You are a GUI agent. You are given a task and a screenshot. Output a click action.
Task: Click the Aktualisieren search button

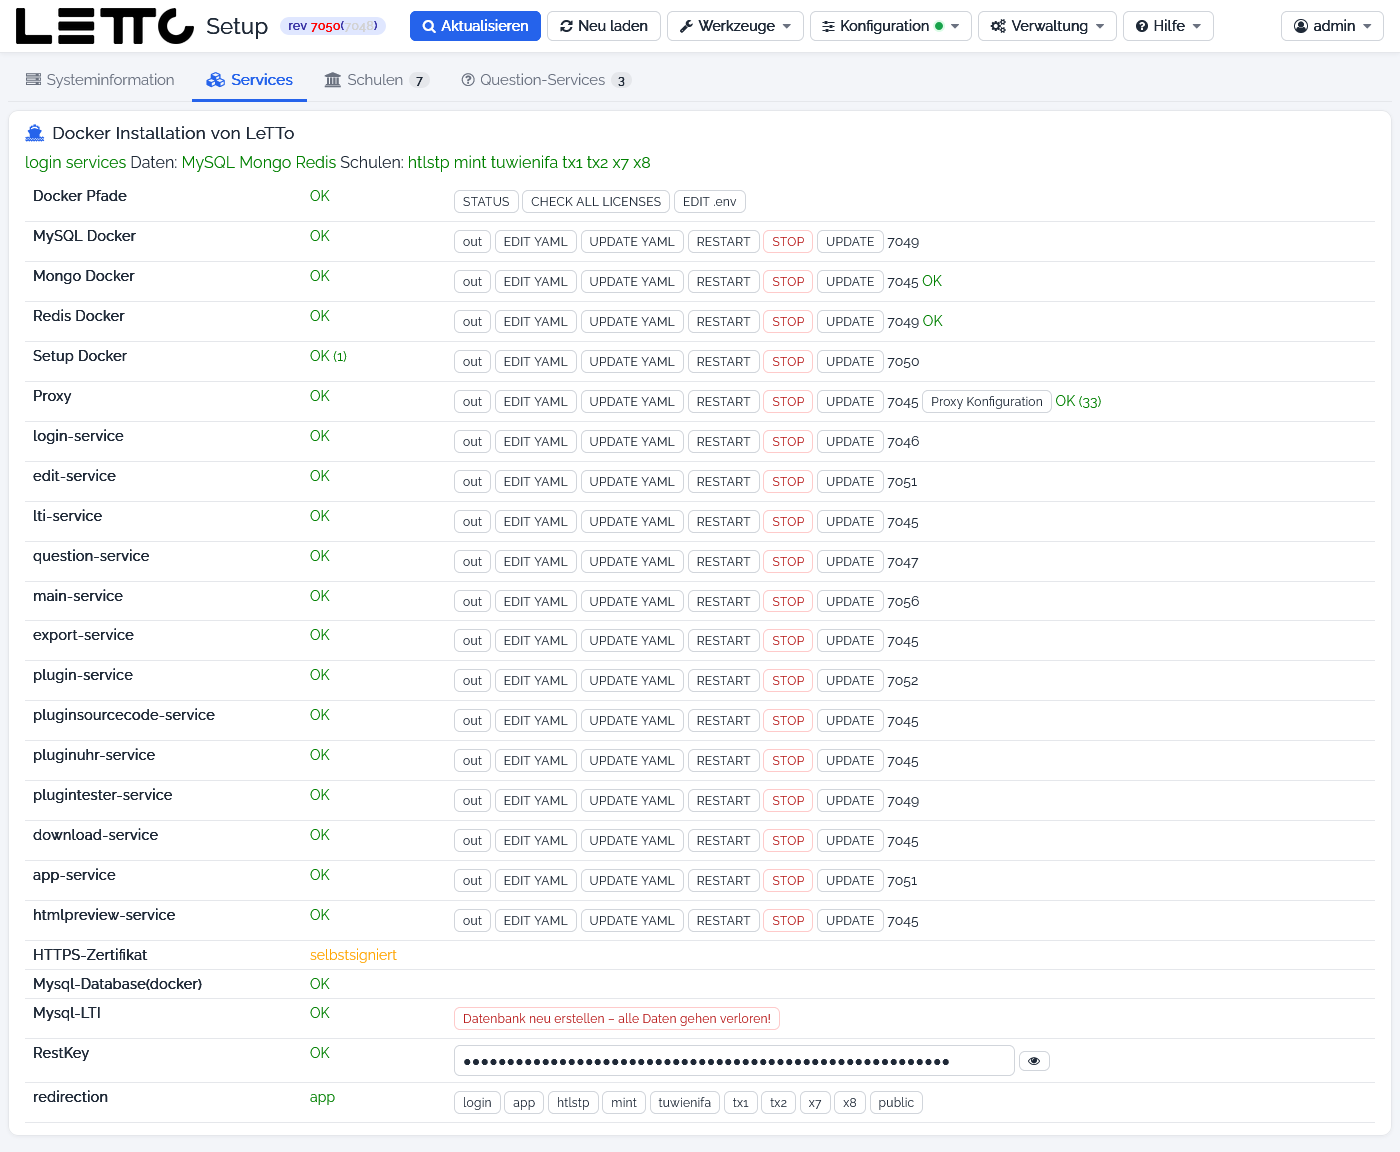(475, 26)
